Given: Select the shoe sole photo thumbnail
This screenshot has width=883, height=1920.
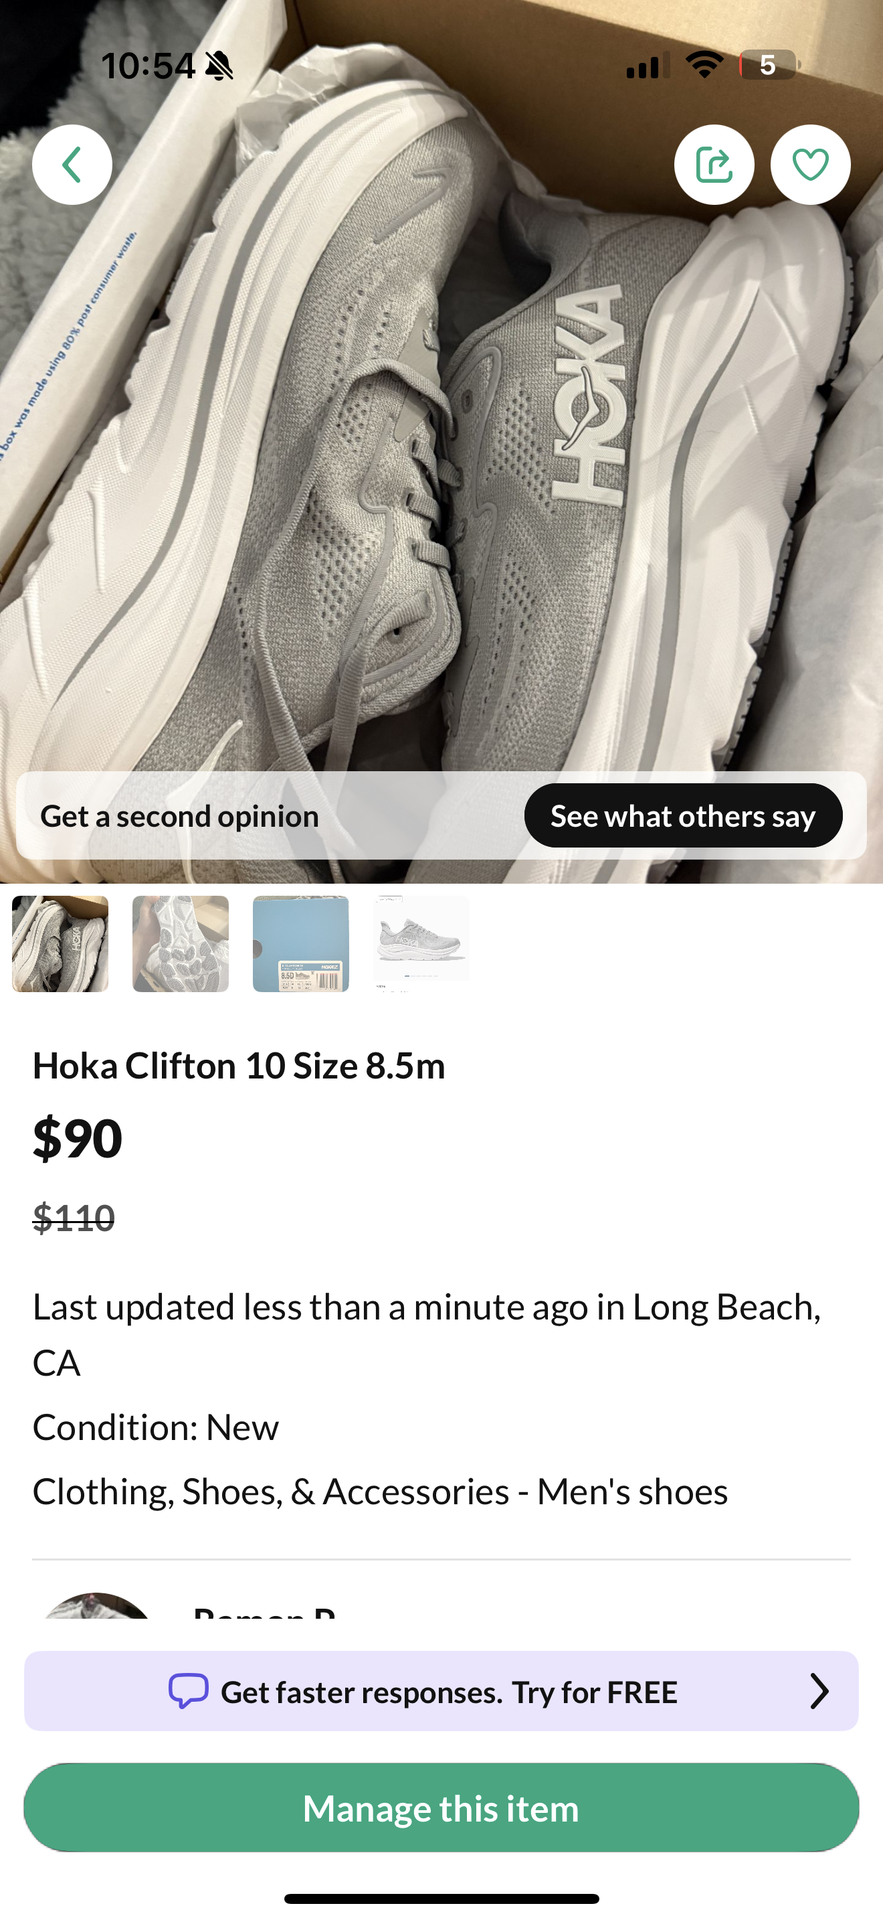Looking at the screenshot, I should pyautogui.click(x=181, y=944).
